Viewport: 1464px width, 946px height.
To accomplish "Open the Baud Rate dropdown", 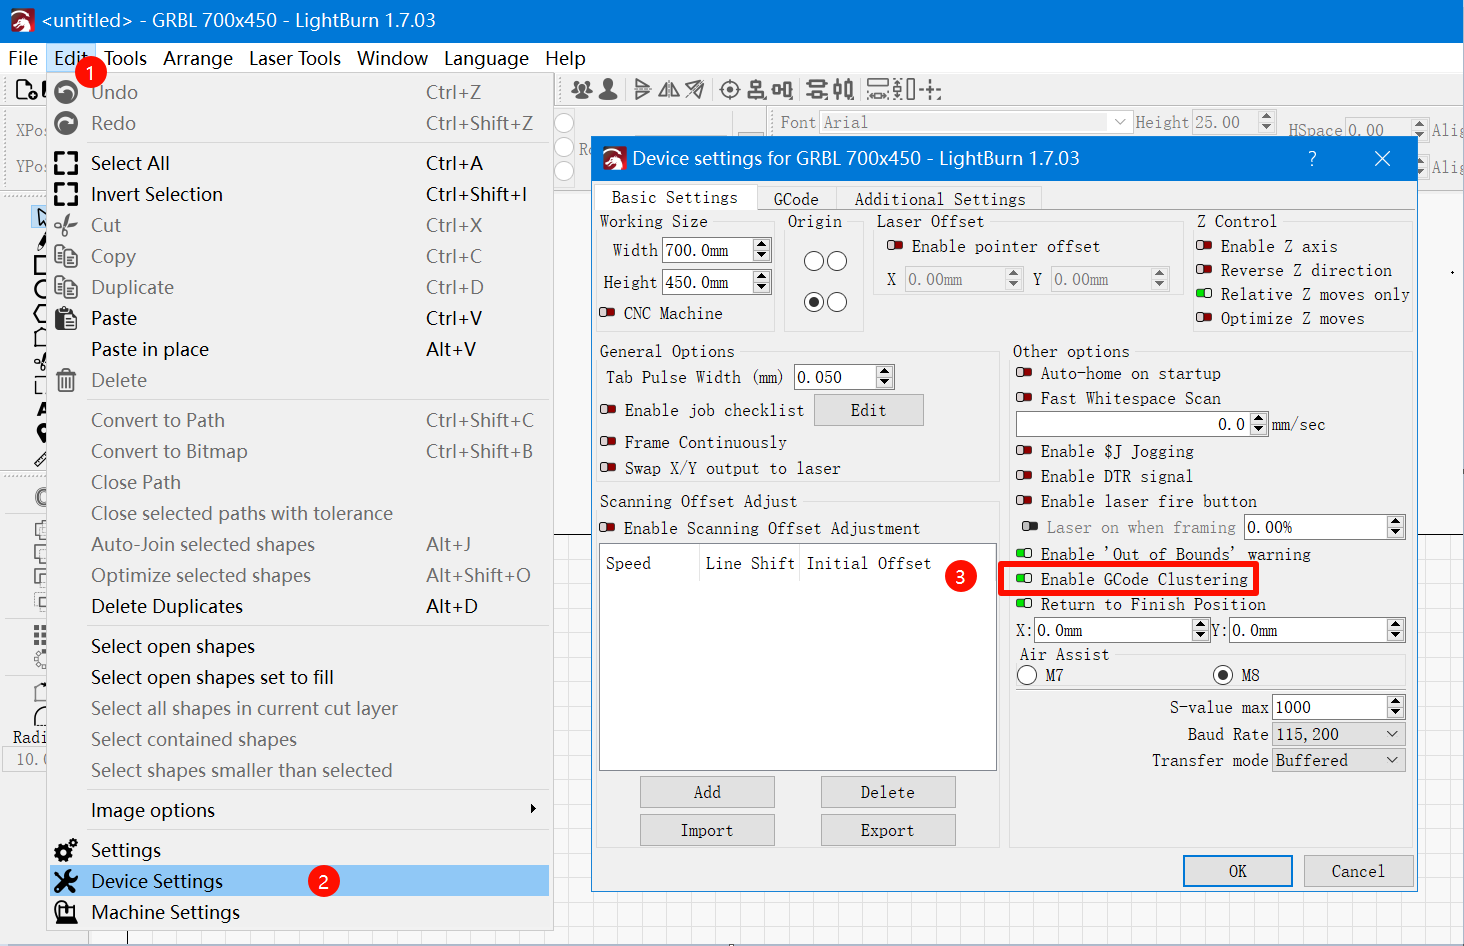I will pyautogui.click(x=1339, y=734).
